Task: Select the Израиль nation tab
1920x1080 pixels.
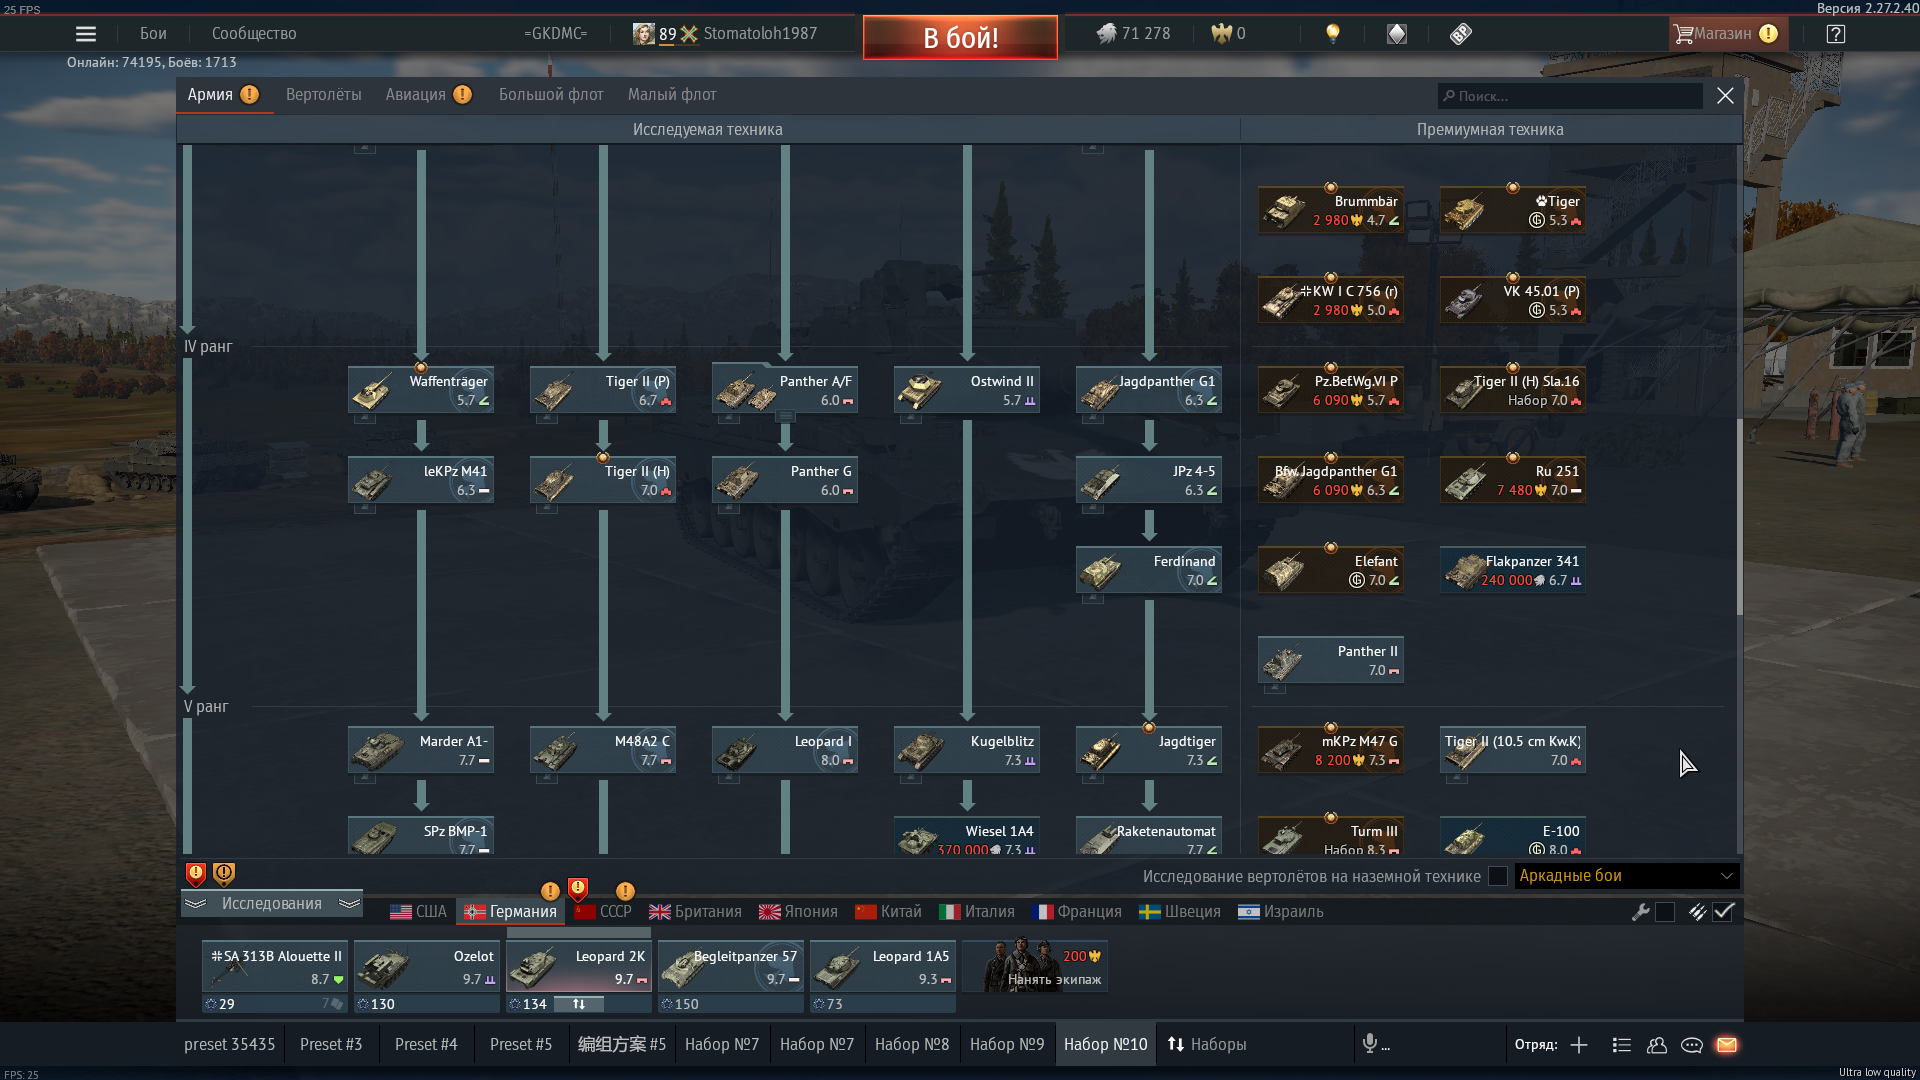Action: pyautogui.click(x=1281, y=912)
